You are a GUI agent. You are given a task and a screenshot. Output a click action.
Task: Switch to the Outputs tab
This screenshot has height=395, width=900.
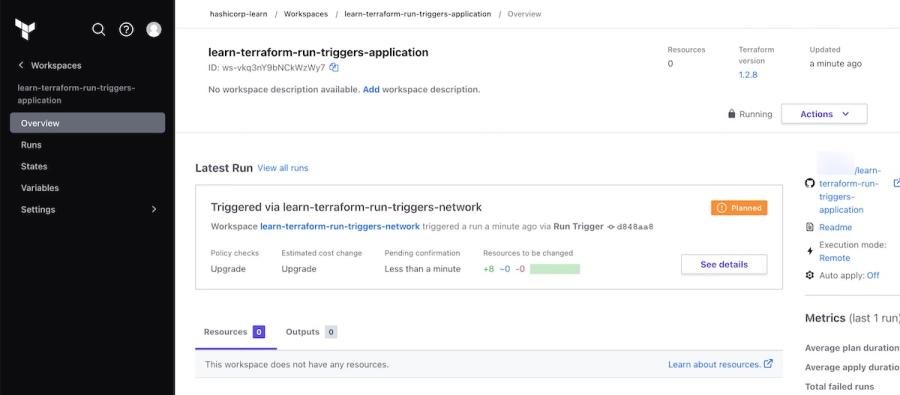click(311, 332)
